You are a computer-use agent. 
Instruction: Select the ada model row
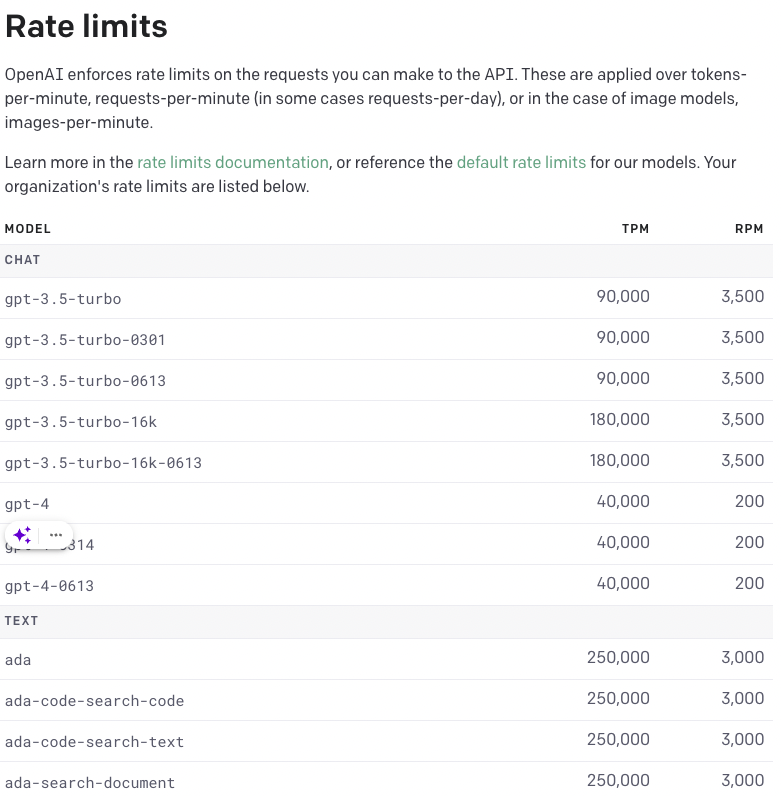[386, 659]
